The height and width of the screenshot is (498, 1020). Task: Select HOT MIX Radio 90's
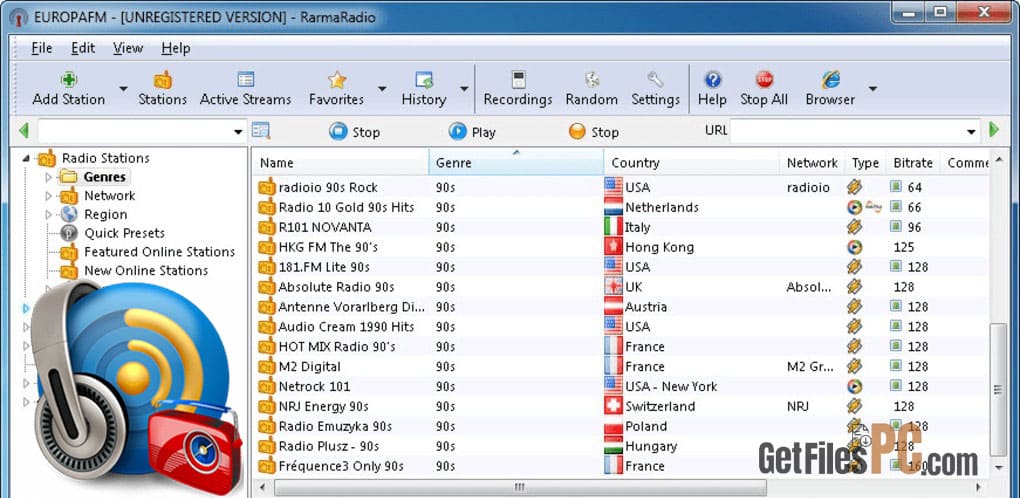tap(621, 347)
